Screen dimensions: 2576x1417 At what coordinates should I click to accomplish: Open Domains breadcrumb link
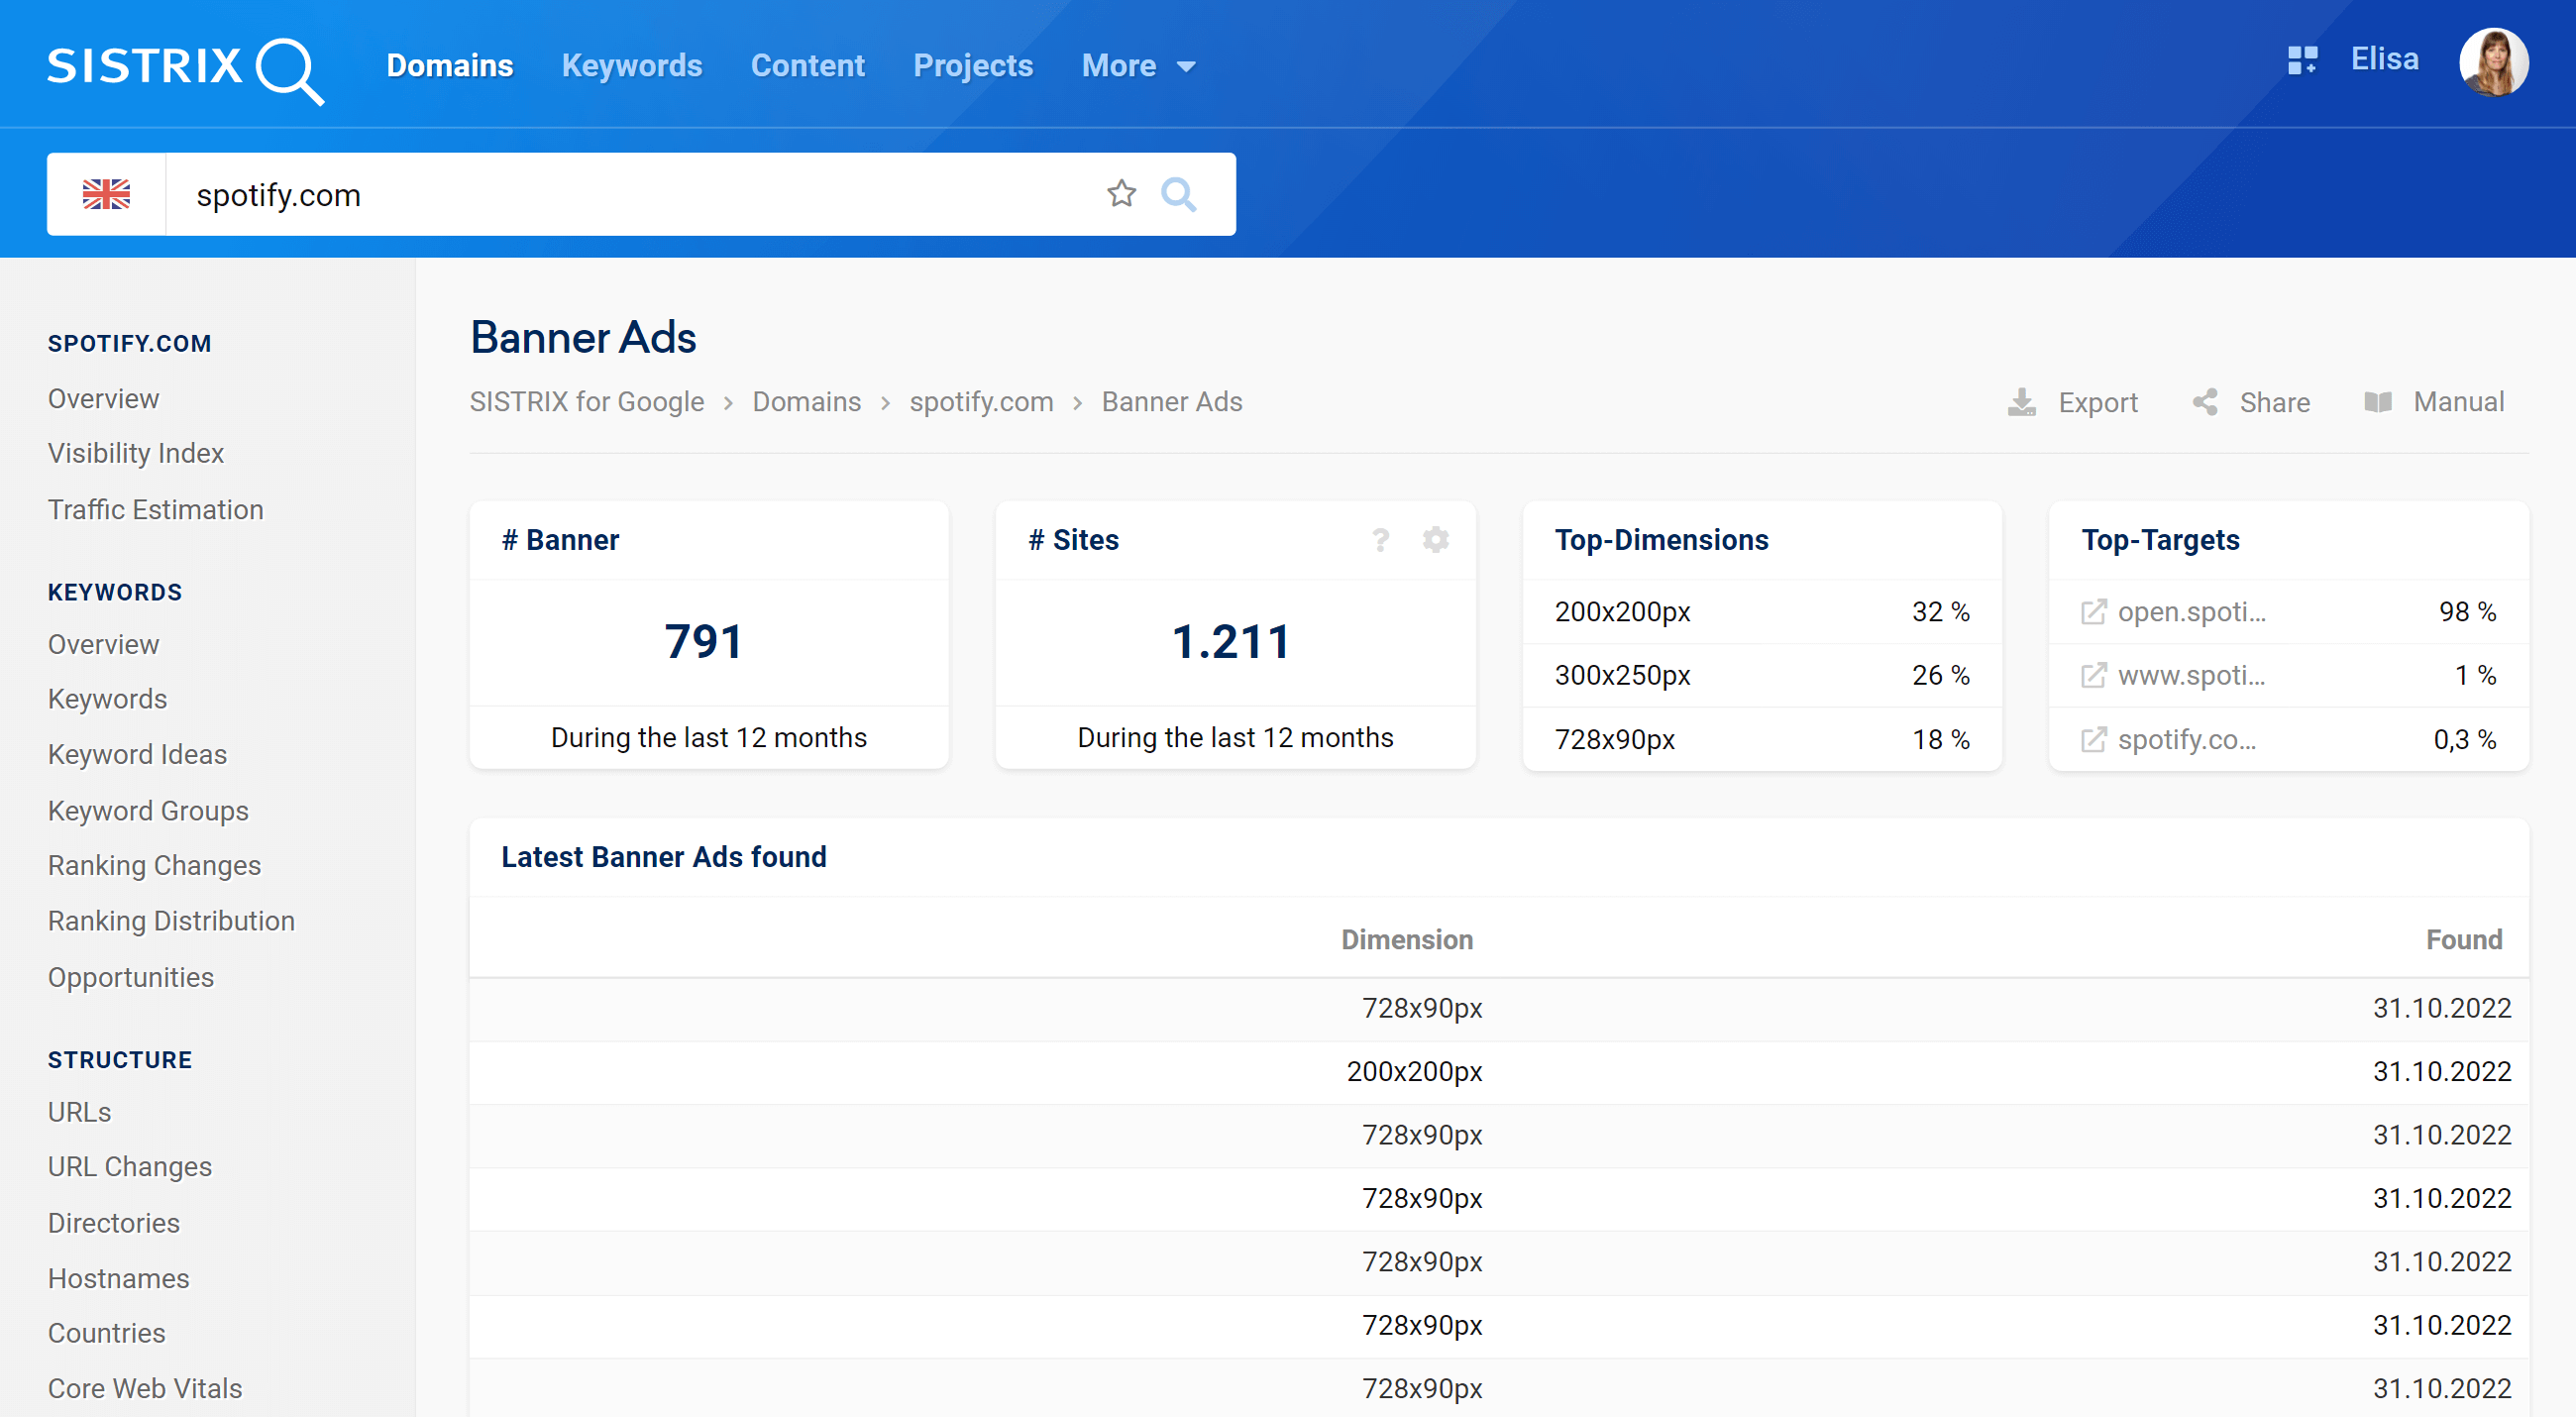(807, 402)
